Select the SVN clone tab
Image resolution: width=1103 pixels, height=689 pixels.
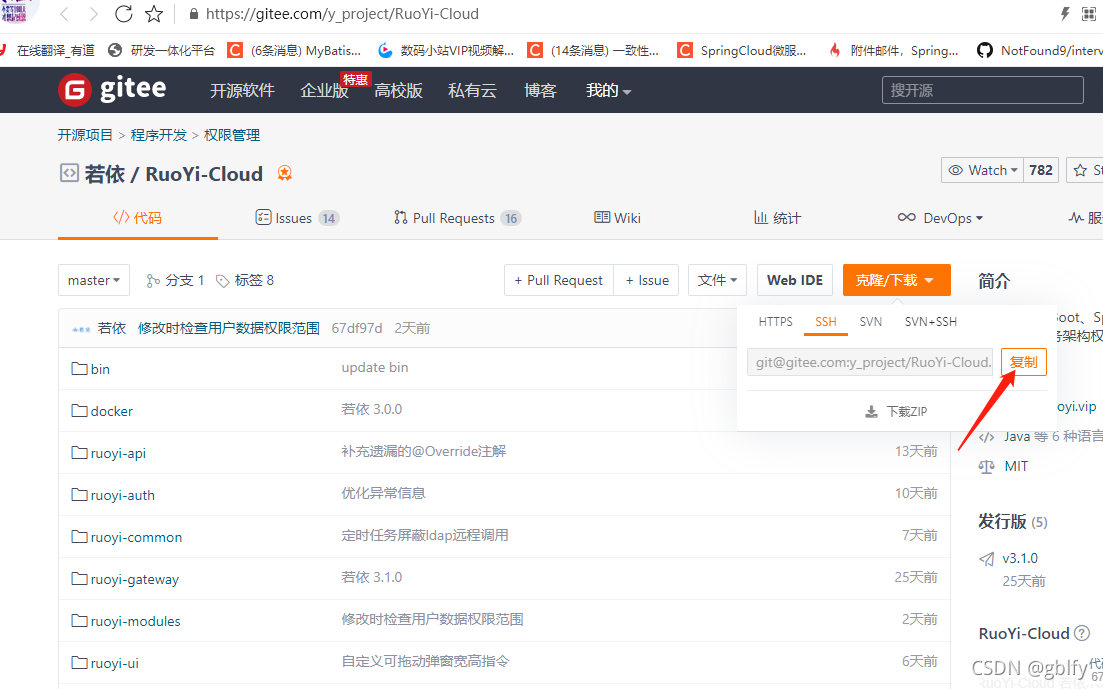tap(871, 322)
